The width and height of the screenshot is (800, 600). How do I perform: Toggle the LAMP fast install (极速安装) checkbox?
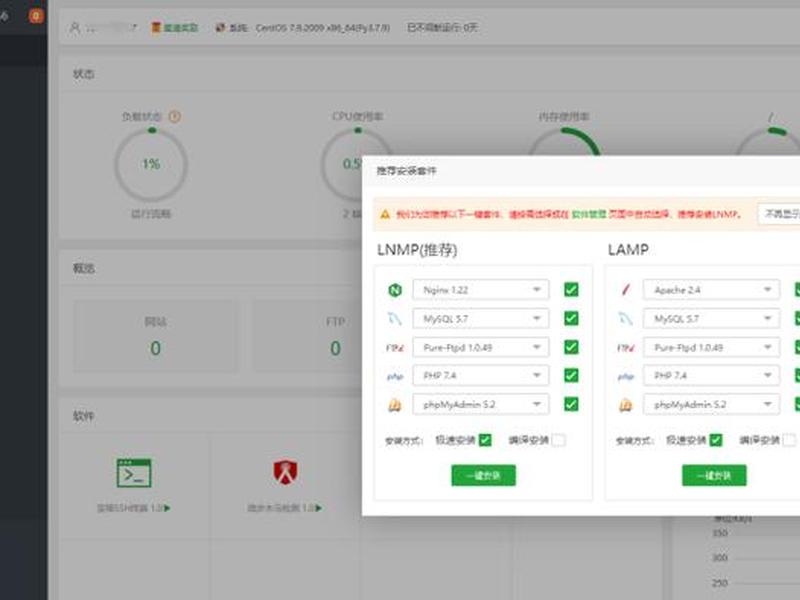point(716,440)
